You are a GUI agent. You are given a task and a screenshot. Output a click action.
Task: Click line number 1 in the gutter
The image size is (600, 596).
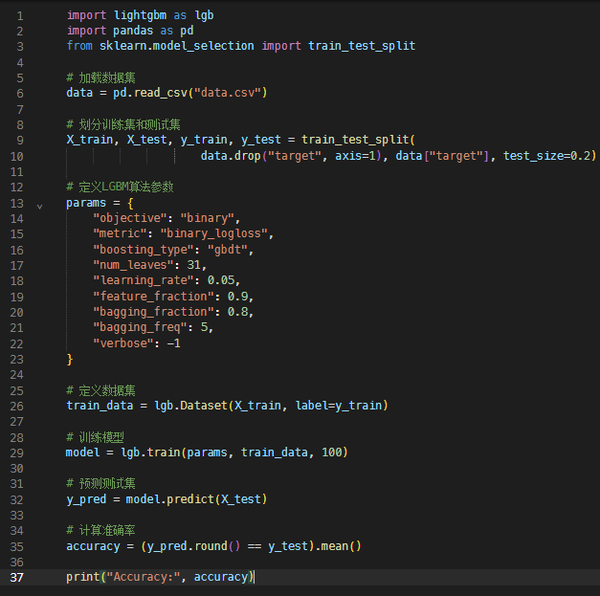pyautogui.click(x=19, y=16)
